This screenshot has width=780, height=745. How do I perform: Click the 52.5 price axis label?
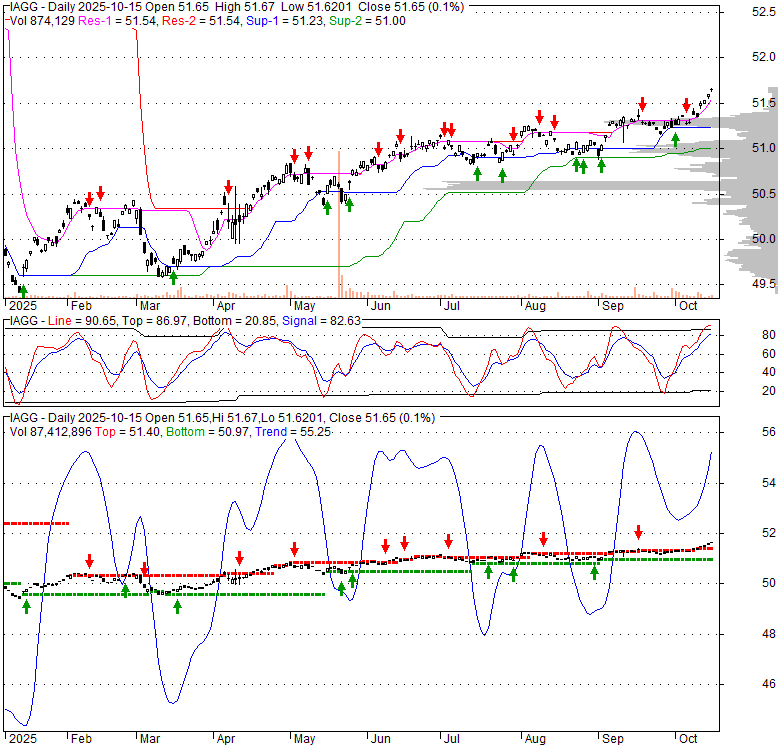763,12
